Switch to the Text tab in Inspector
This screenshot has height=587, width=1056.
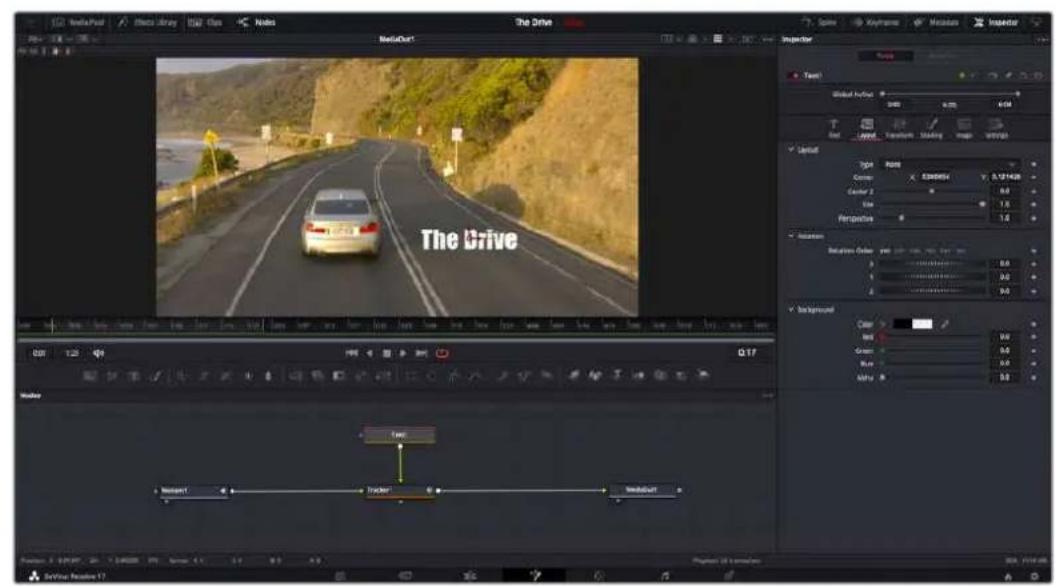tap(834, 128)
